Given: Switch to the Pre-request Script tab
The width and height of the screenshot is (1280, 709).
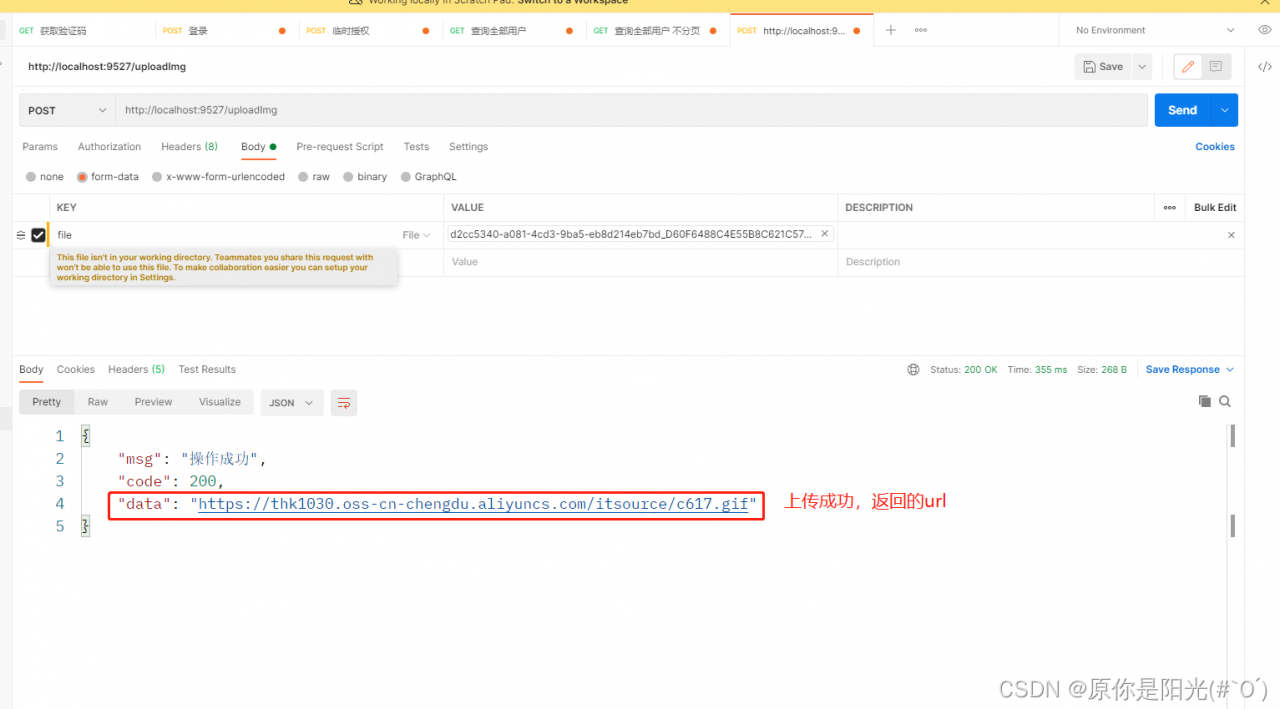Looking at the screenshot, I should pos(339,146).
